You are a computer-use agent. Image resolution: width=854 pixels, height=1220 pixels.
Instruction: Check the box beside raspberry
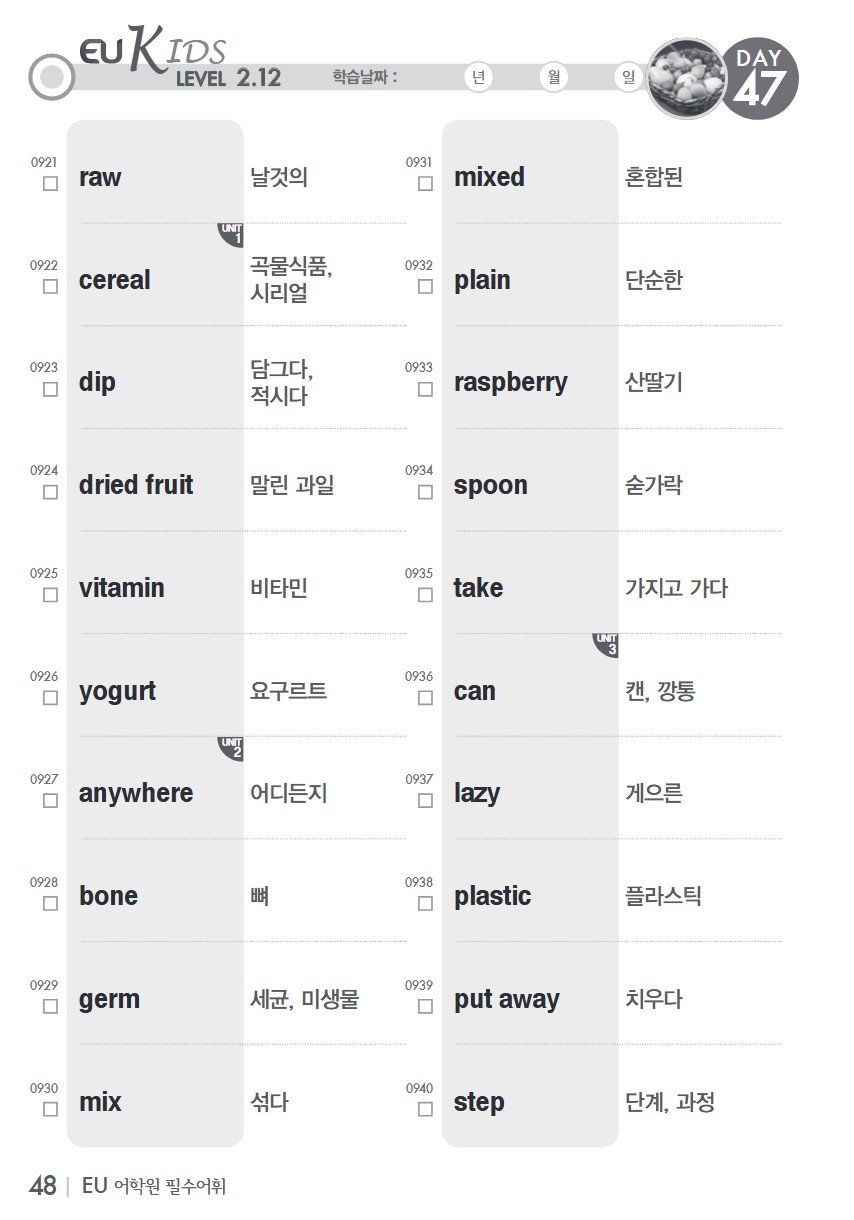[x=425, y=389]
